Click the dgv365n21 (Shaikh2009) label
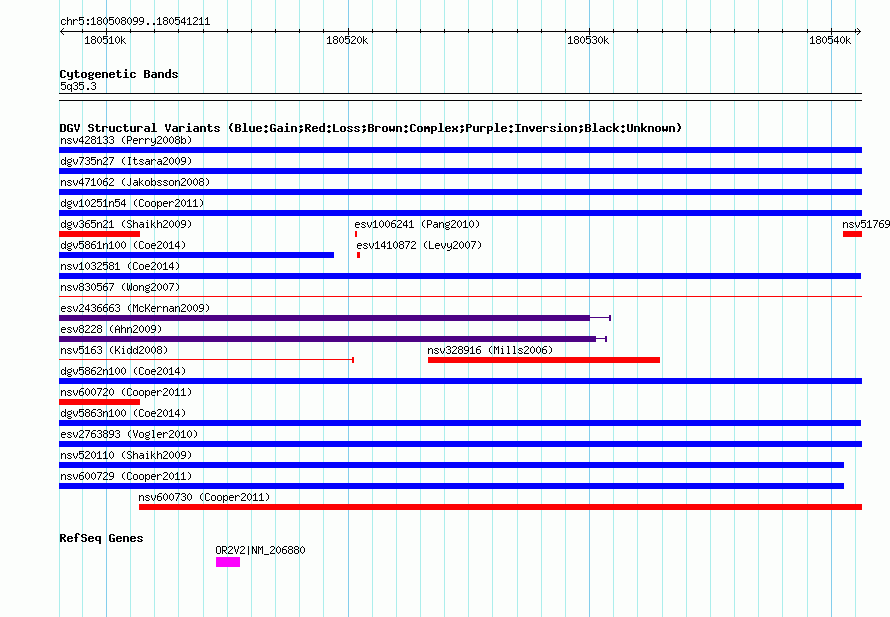This screenshot has width=890, height=617. (126, 224)
